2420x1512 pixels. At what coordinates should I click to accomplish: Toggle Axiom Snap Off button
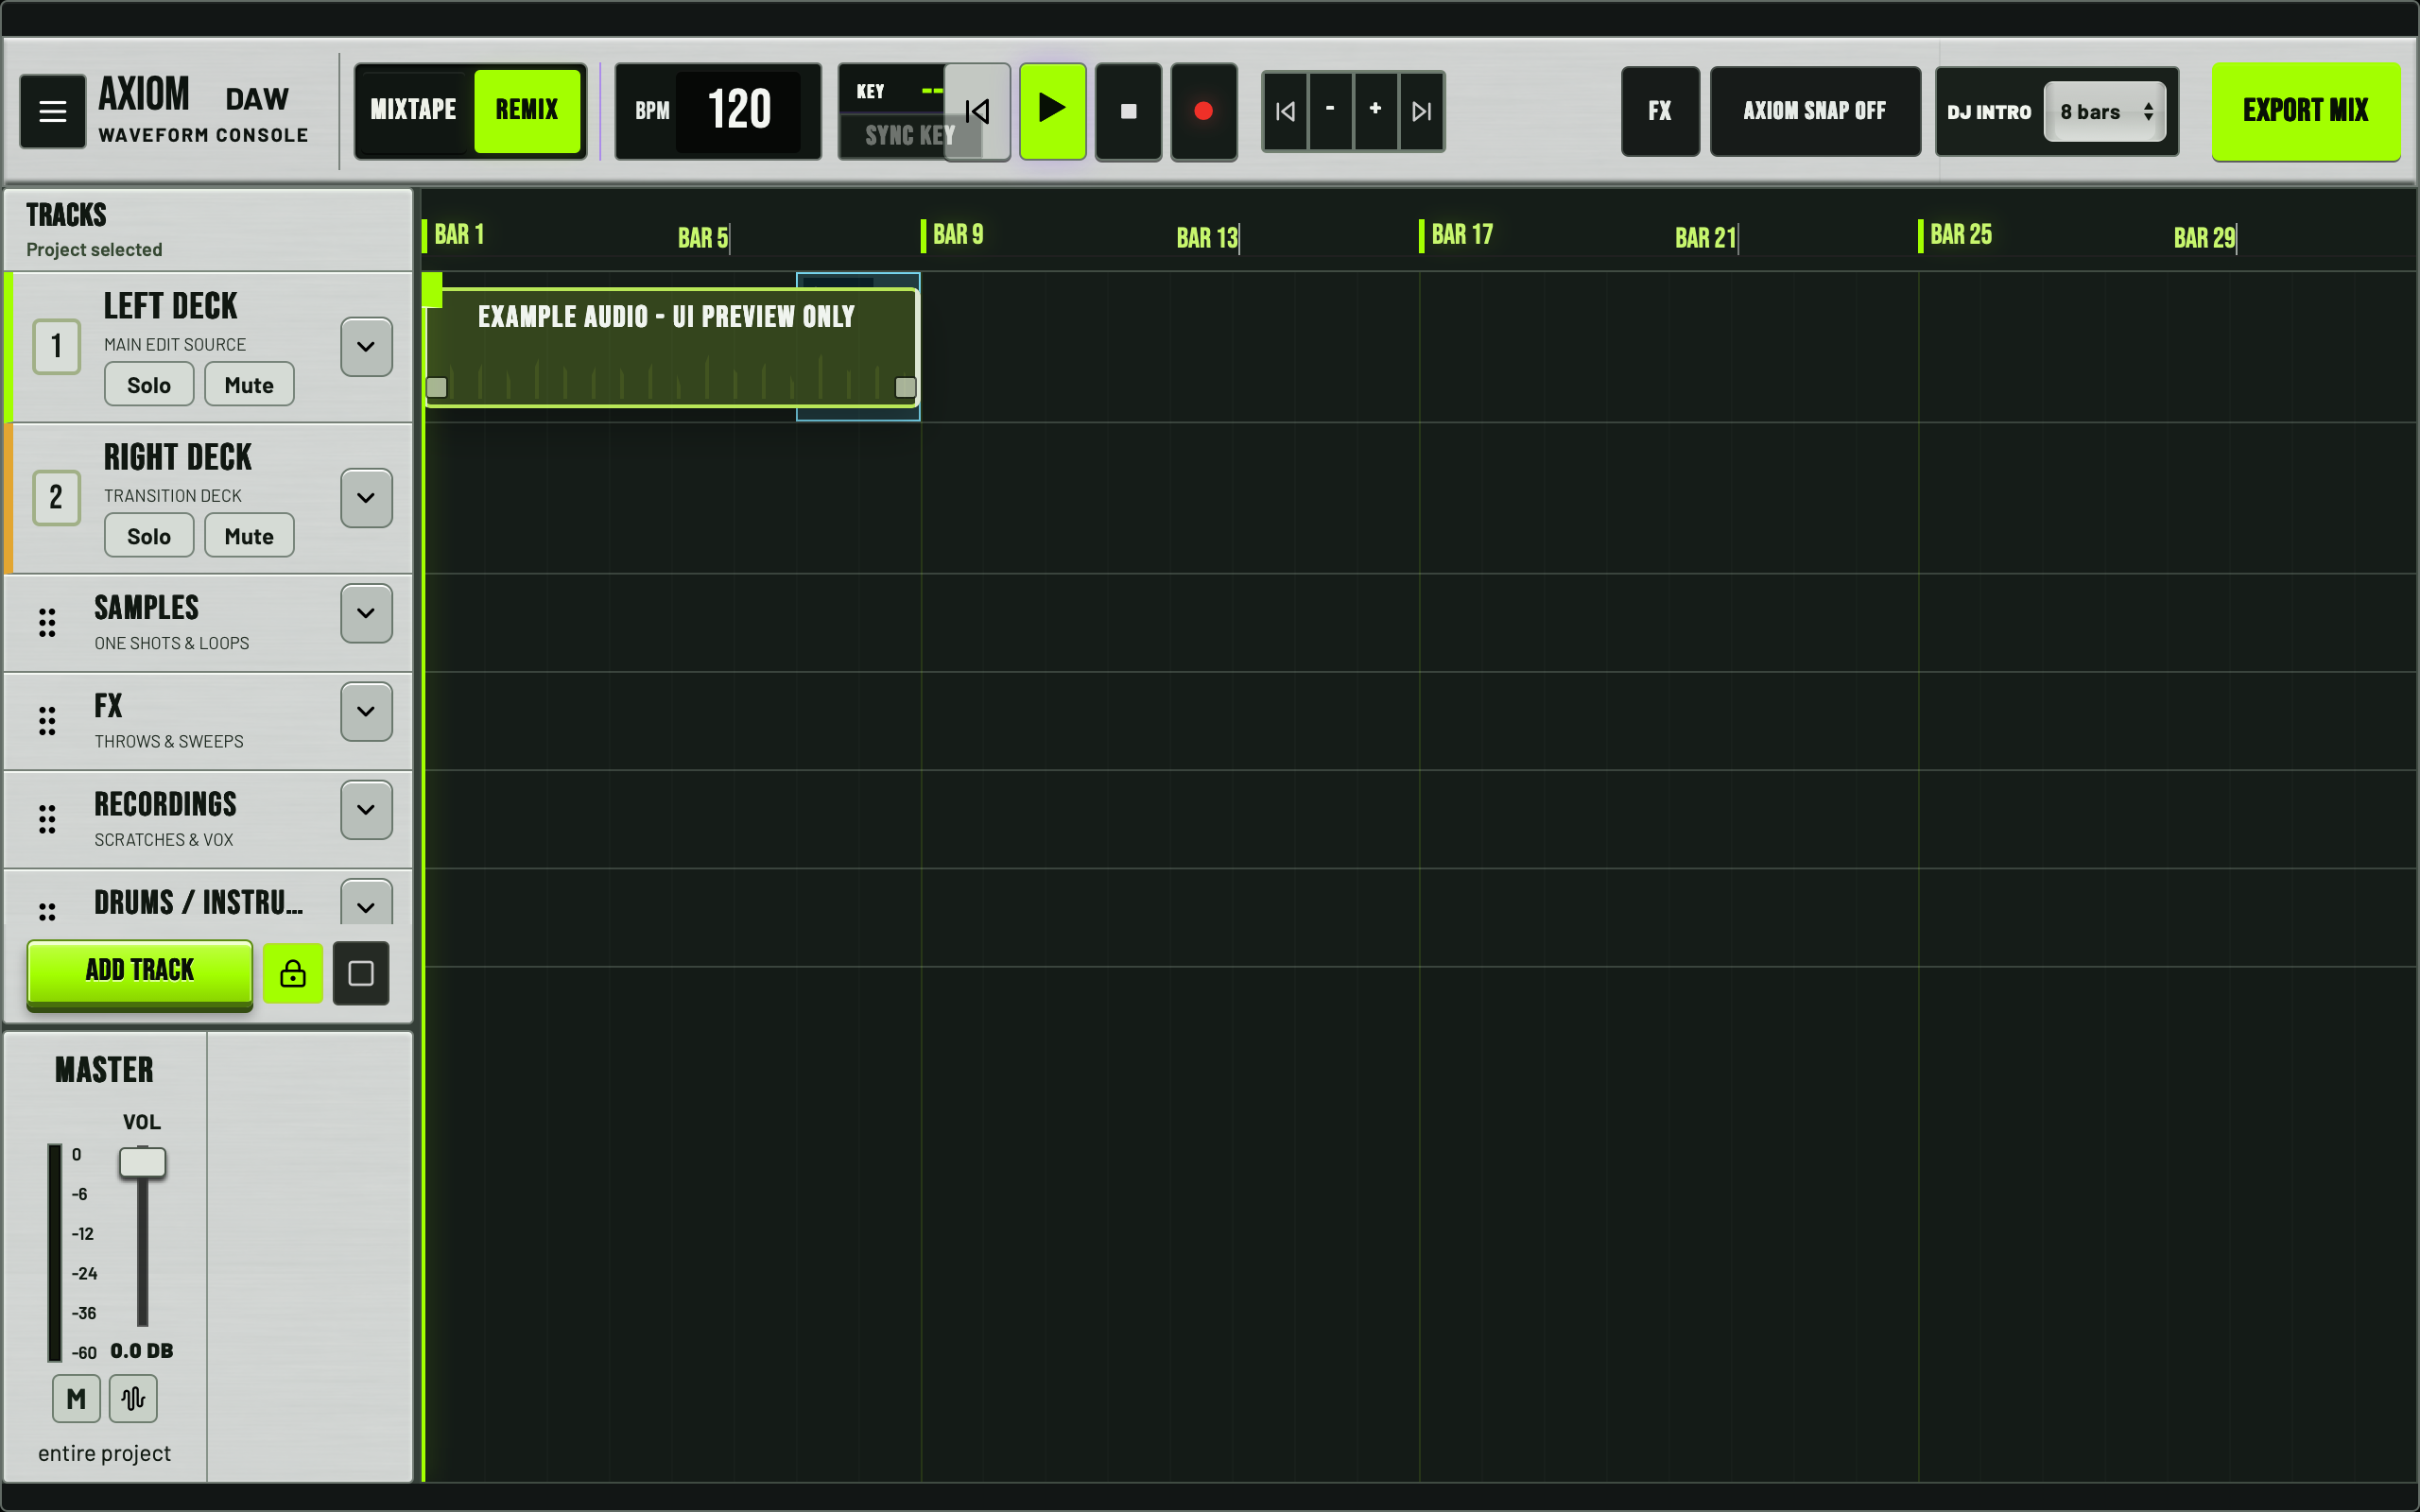click(x=1815, y=111)
